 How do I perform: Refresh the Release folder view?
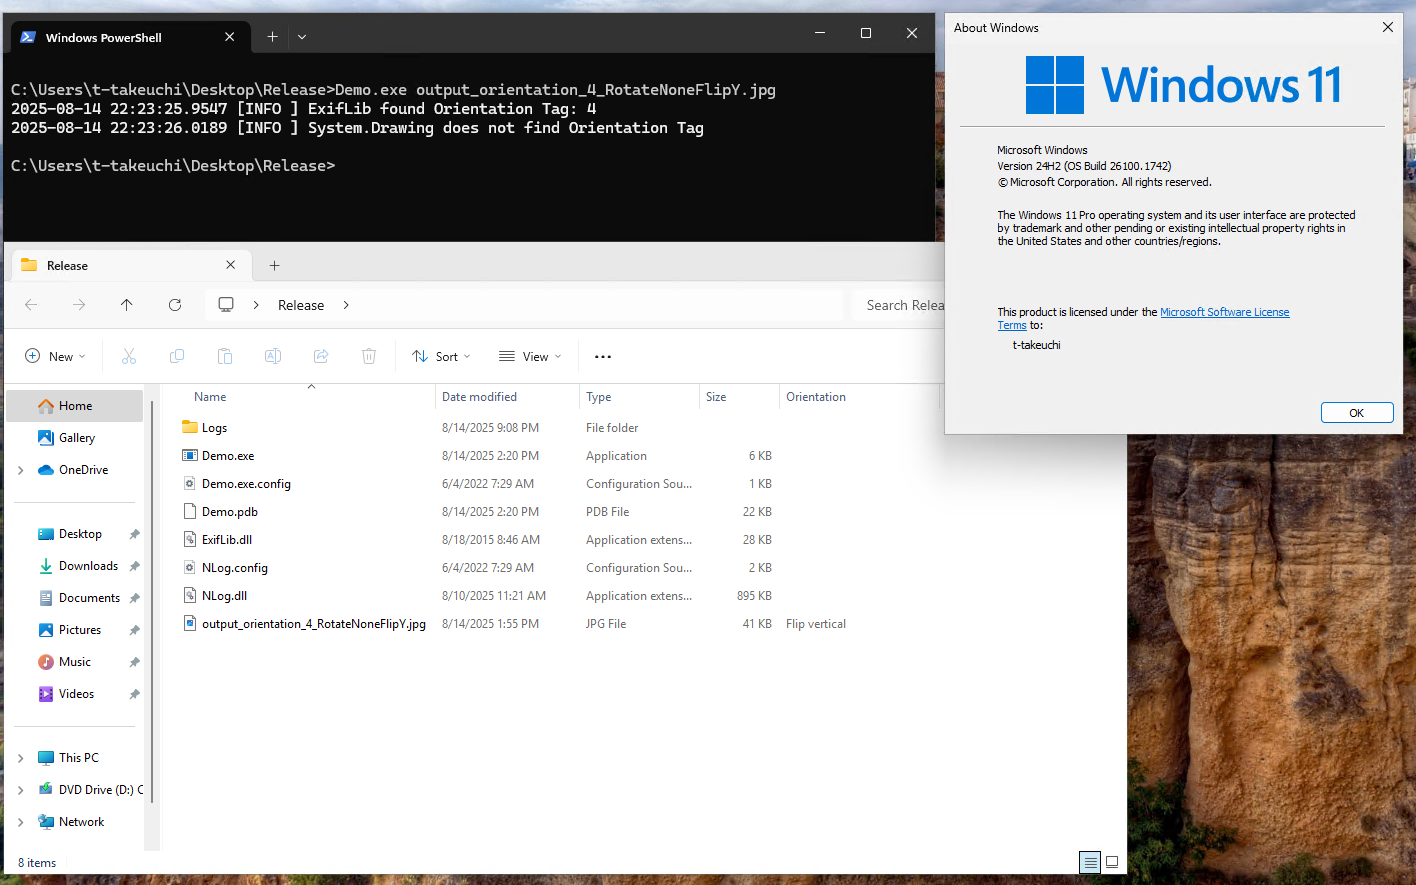(x=175, y=305)
